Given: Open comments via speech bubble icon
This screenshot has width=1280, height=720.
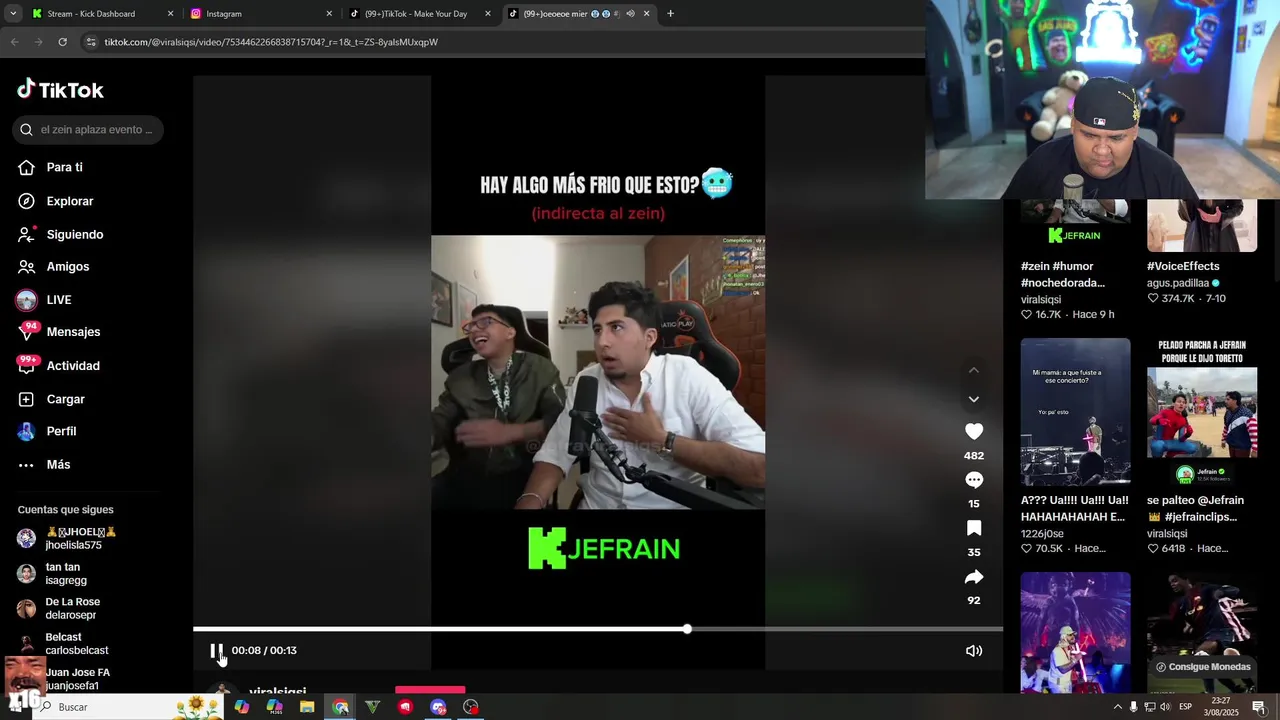Looking at the screenshot, I should 974,480.
